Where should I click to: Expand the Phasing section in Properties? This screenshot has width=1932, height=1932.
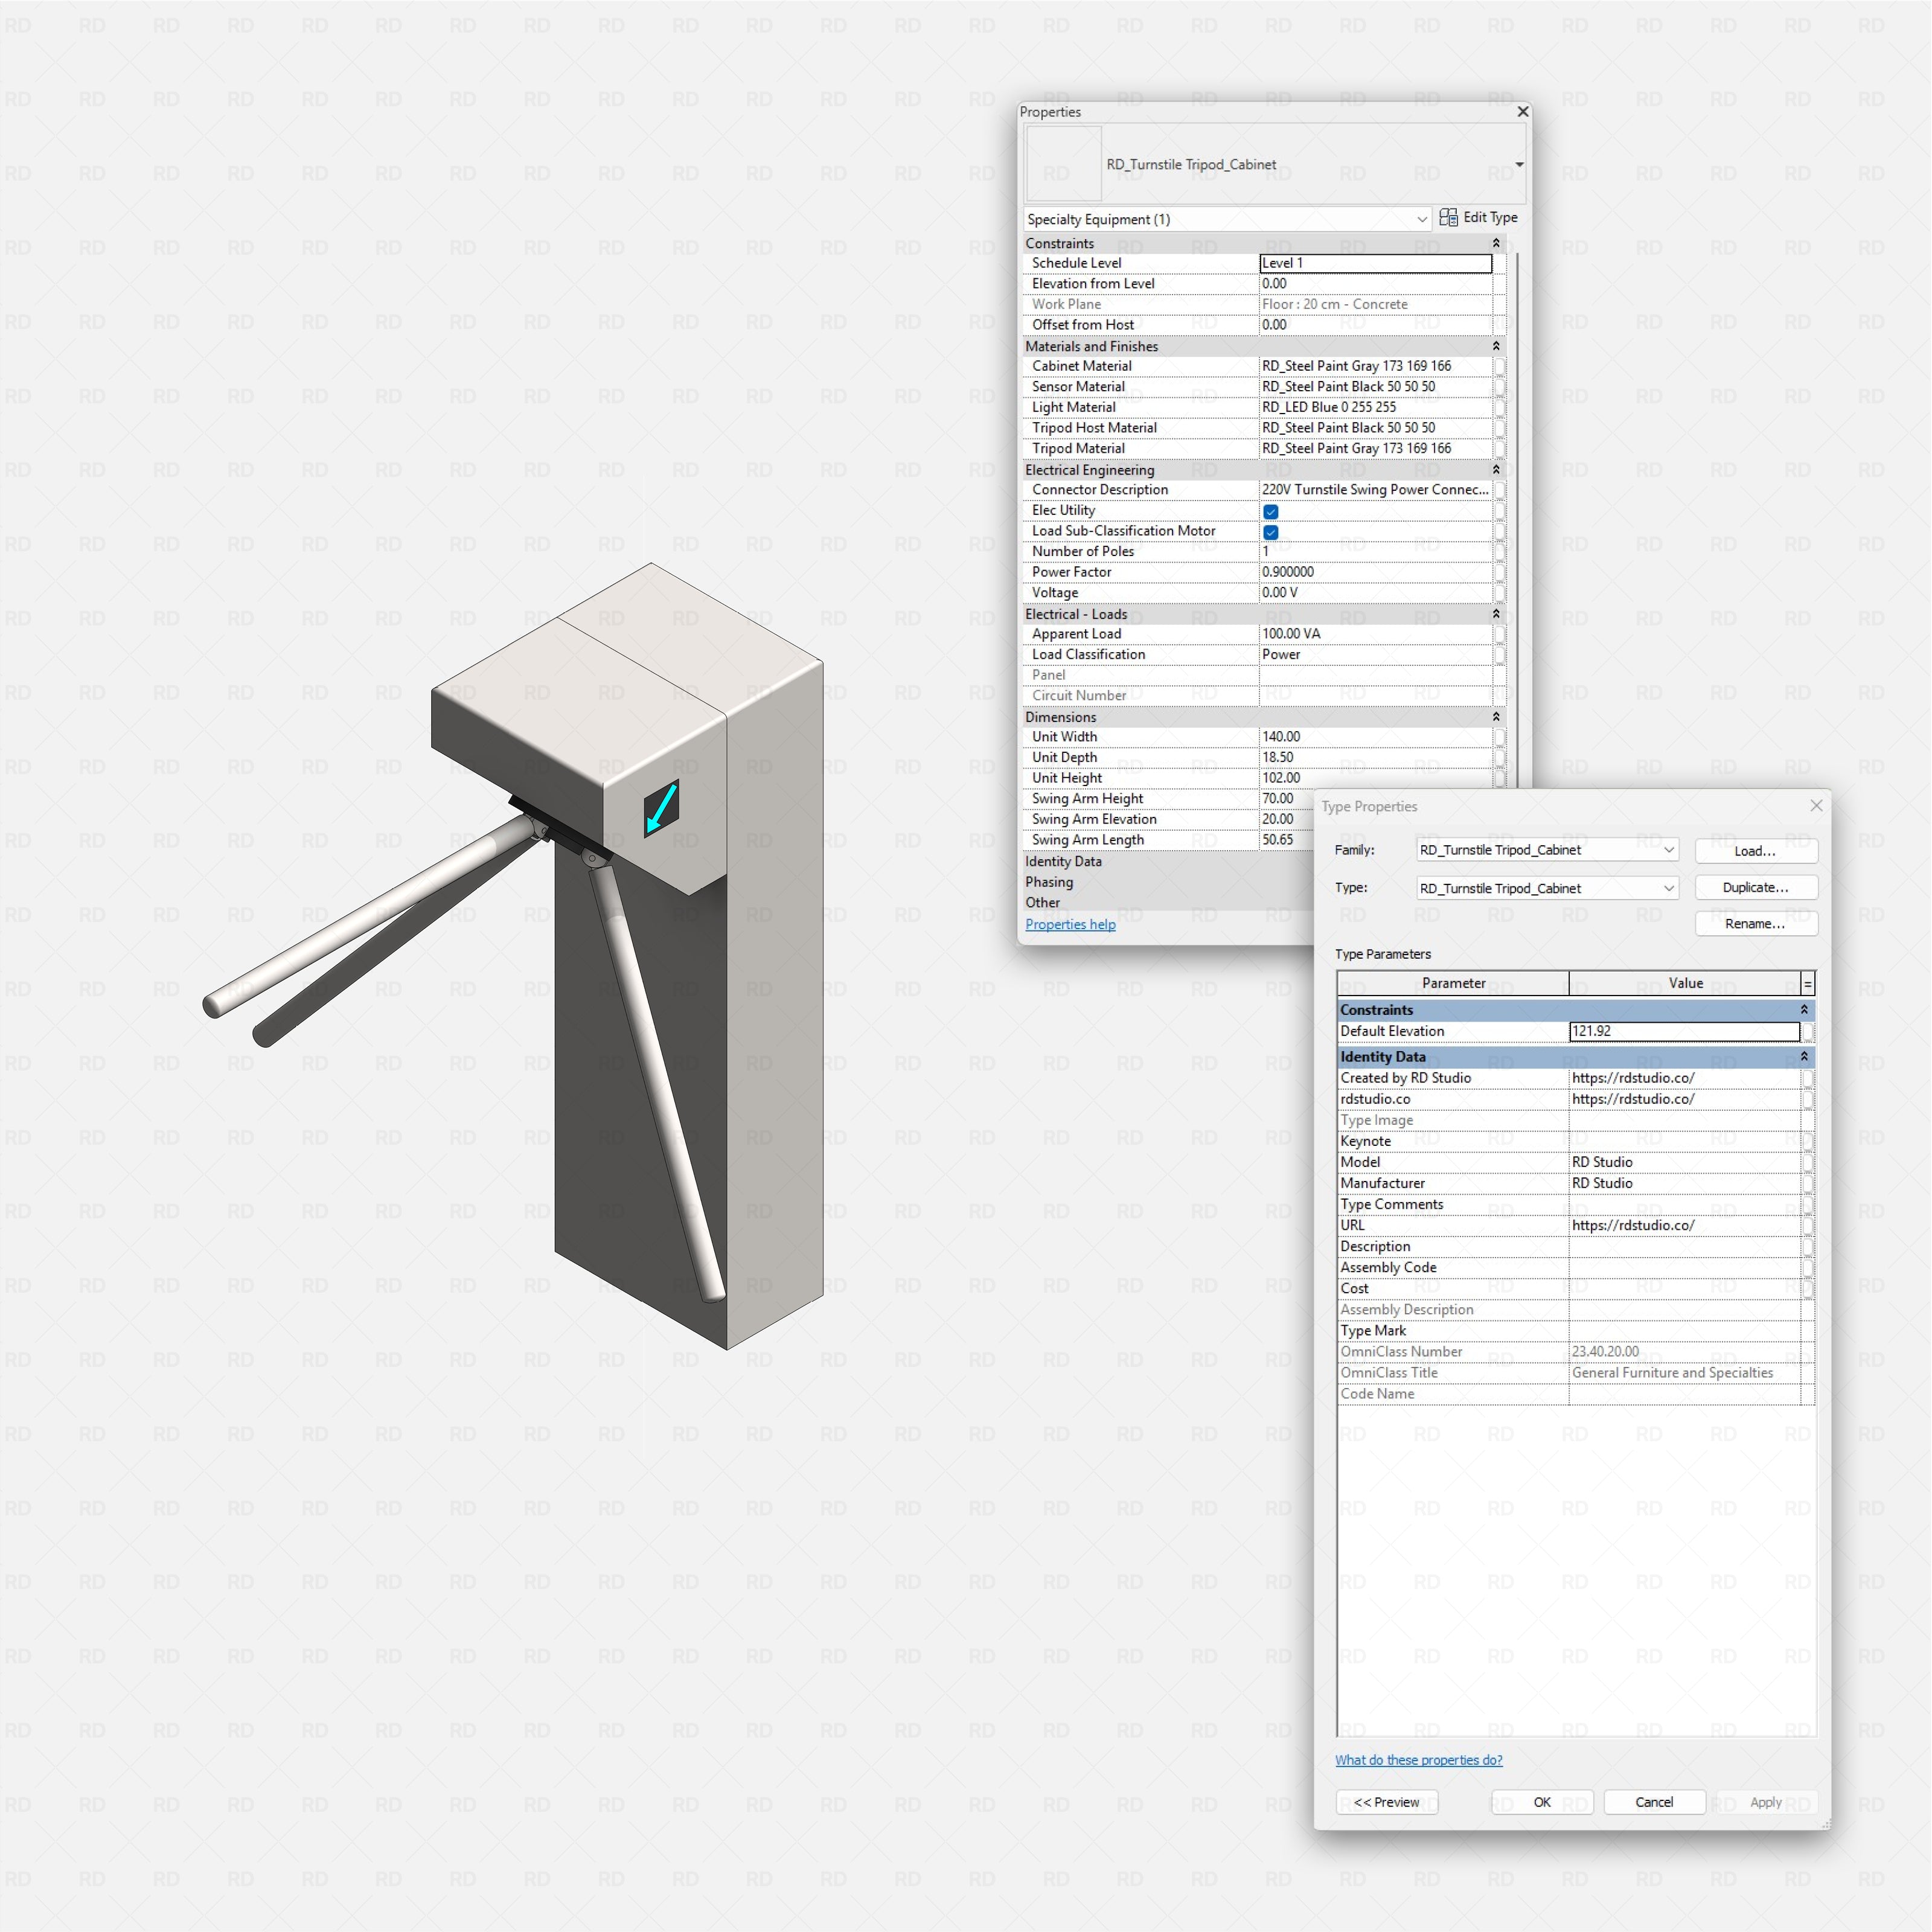(x=1049, y=882)
